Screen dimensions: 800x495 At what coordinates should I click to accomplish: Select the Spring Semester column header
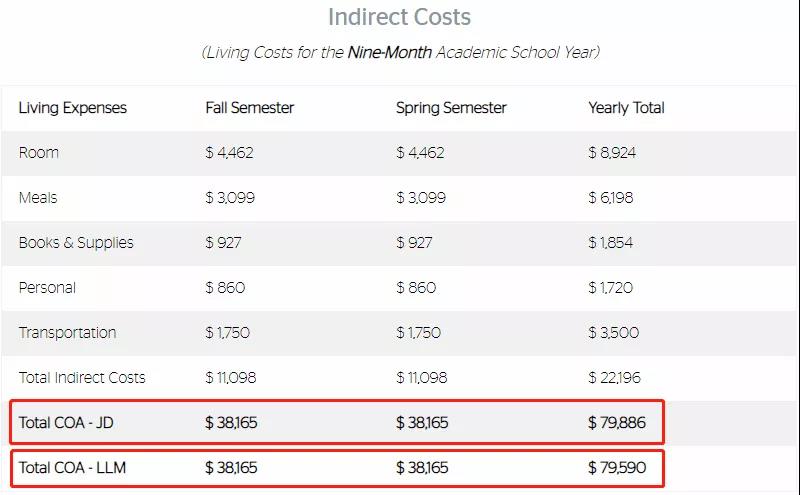point(451,108)
